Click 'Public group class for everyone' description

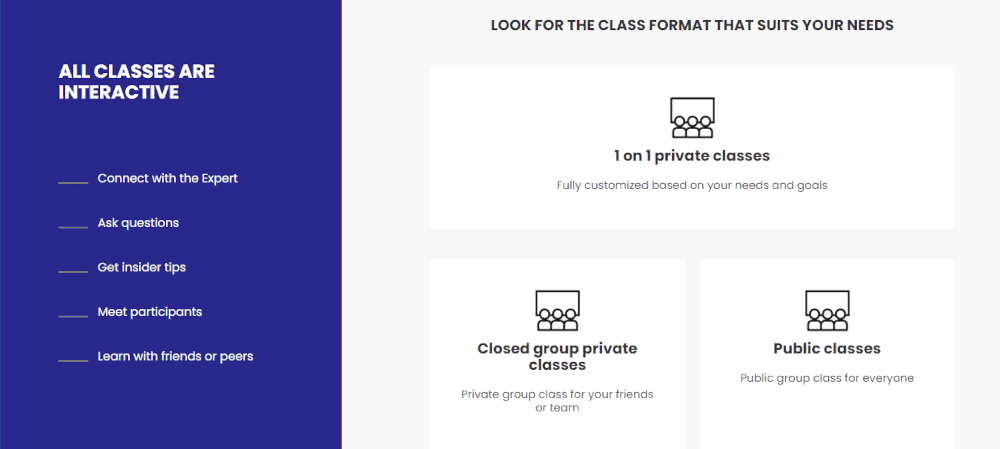[x=827, y=378]
